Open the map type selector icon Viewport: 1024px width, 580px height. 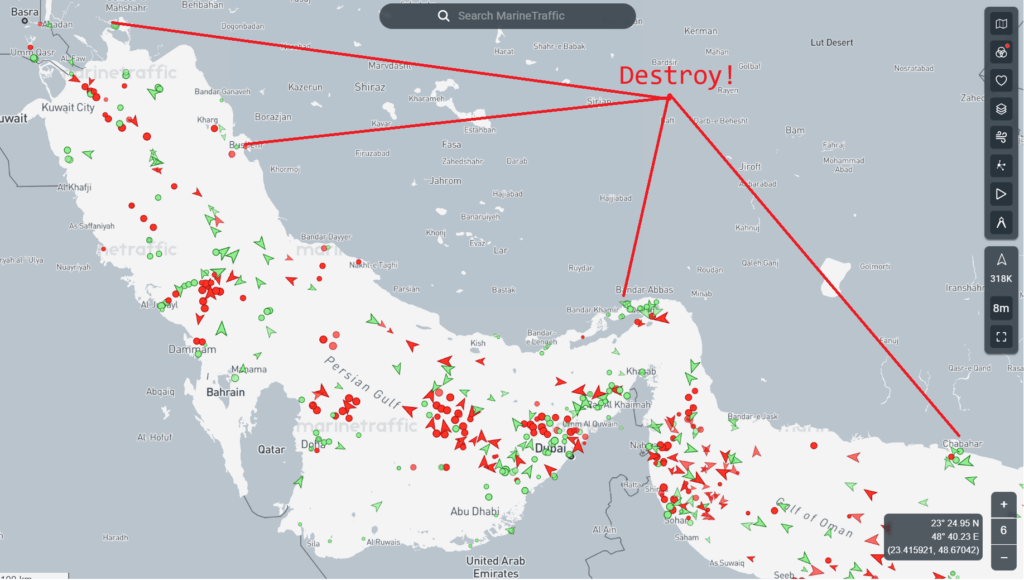1001,23
